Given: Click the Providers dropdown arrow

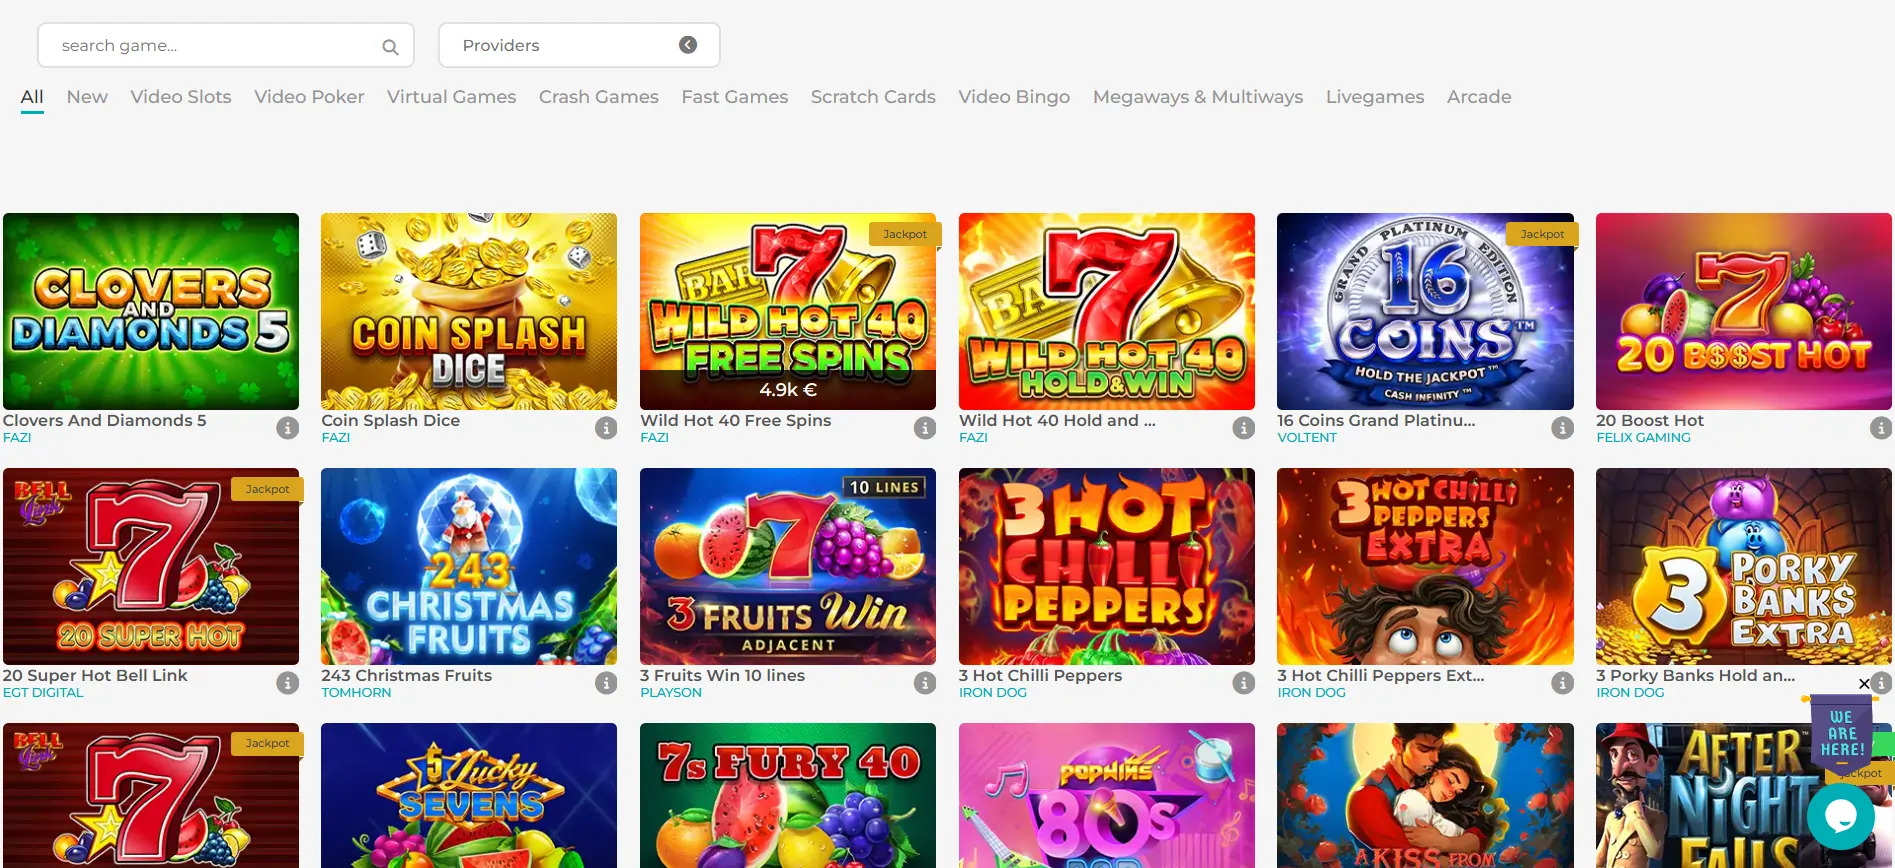Looking at the screenshot, I should click(x=688, y=45).
